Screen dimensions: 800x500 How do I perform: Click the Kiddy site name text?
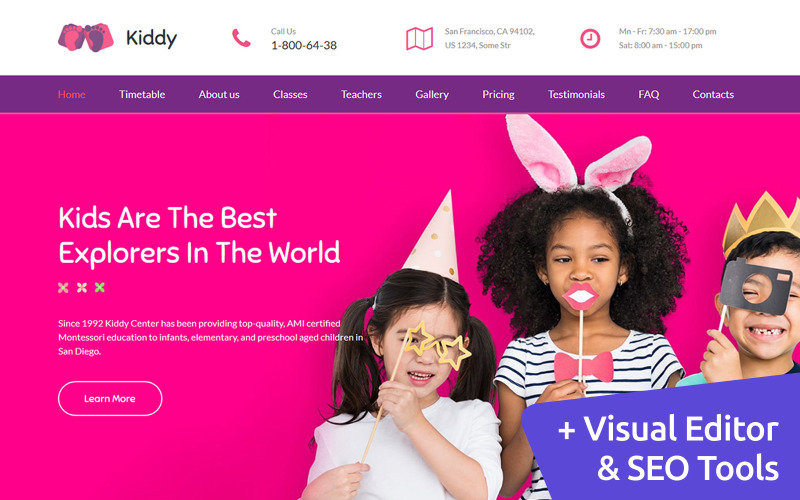152,38
